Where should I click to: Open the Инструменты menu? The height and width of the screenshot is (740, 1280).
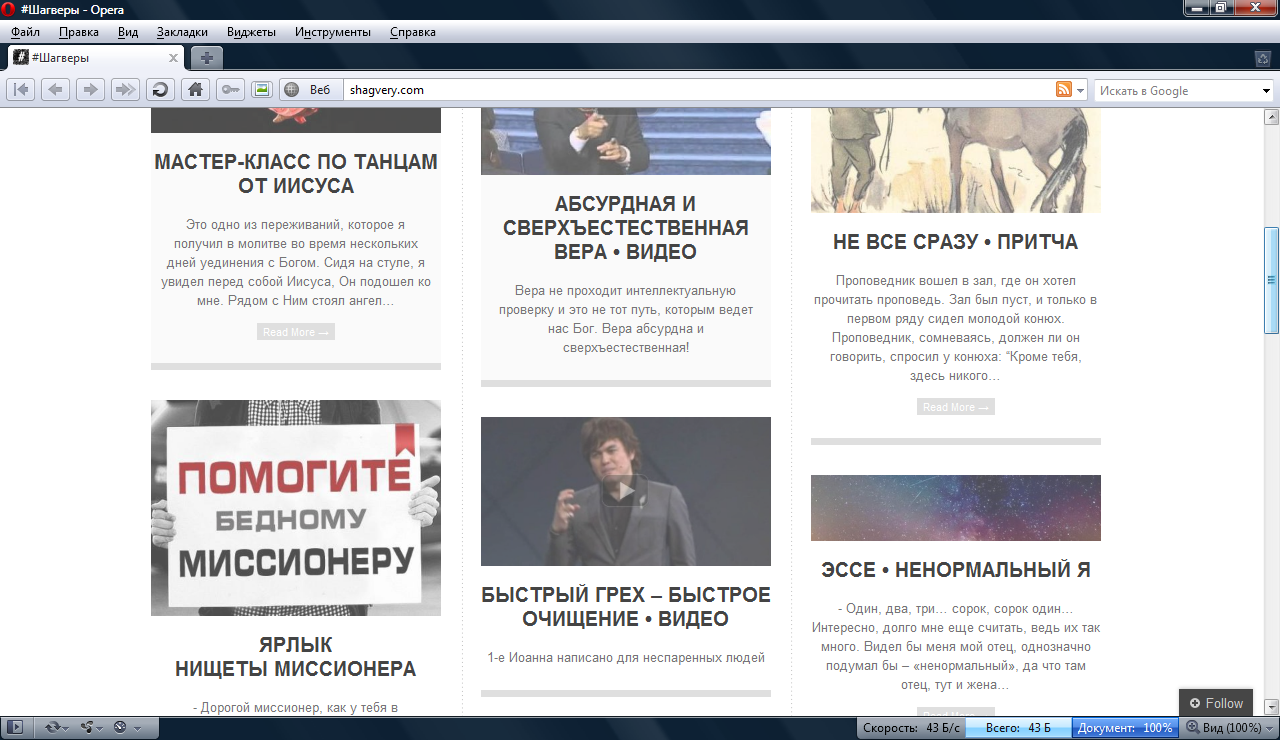click(x=332, y=32)
